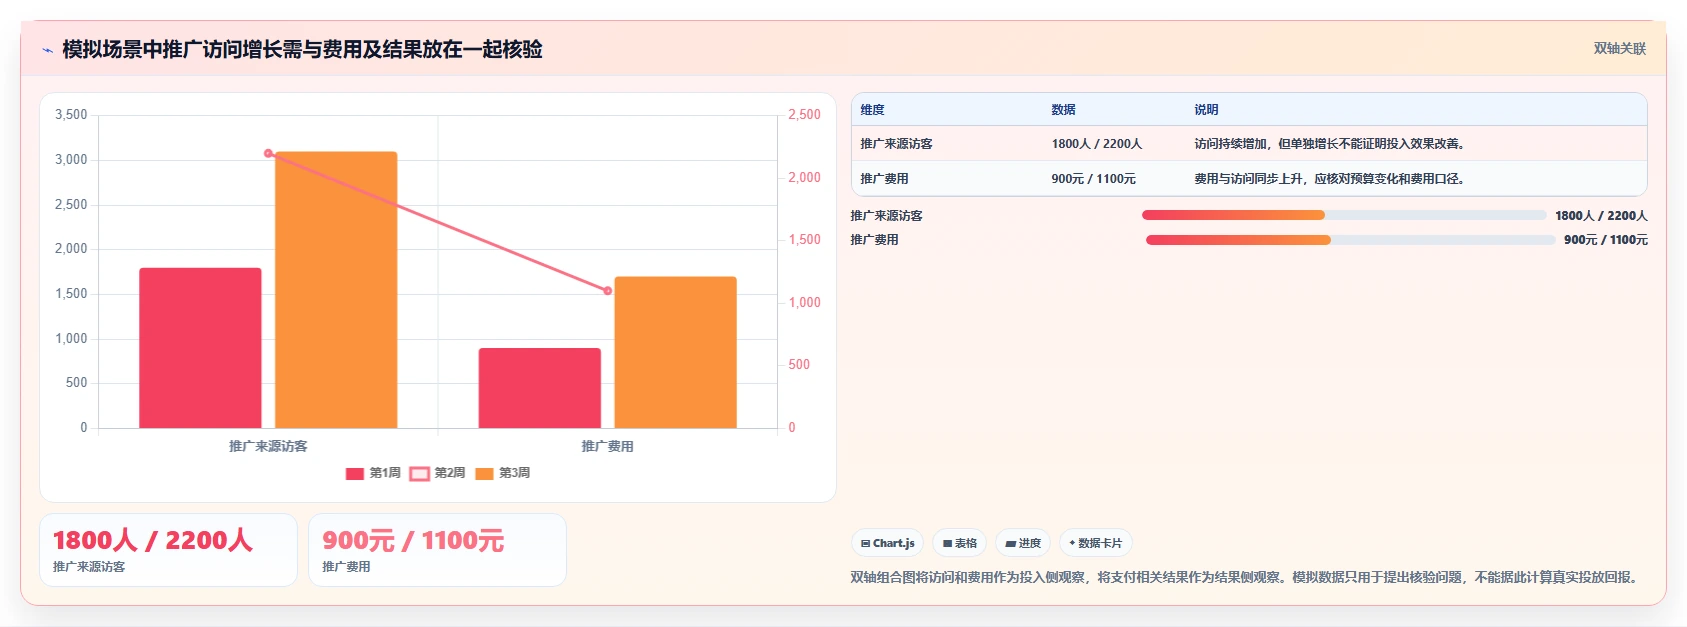The height and width of the screenshot is (627, 1687).
Task: Toggle the 第1周 legend entry
Action: [x=373, y=473]
